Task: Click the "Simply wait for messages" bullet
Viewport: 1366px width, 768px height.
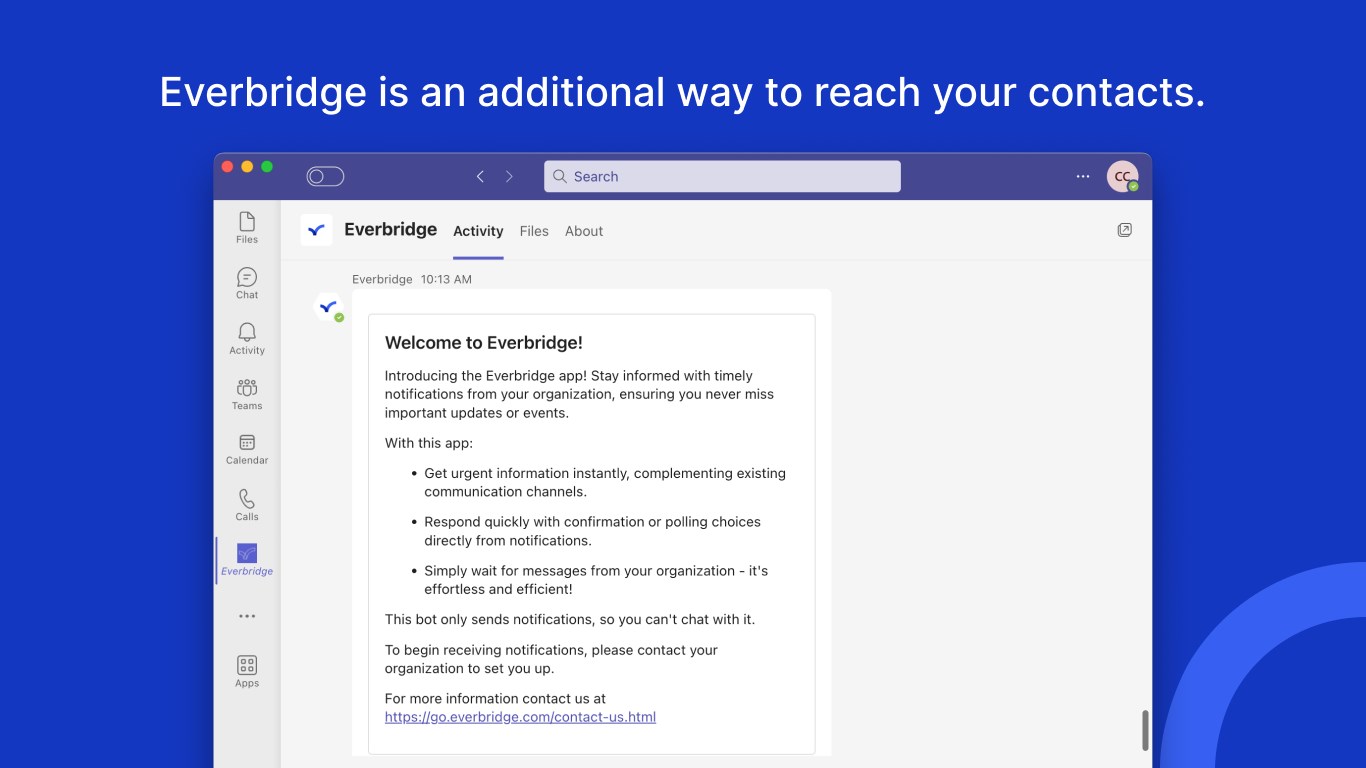Action: click(596, 580)
